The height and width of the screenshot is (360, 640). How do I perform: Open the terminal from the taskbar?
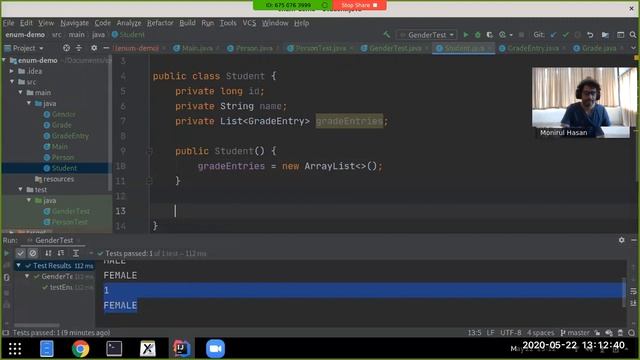coord(114,349)
